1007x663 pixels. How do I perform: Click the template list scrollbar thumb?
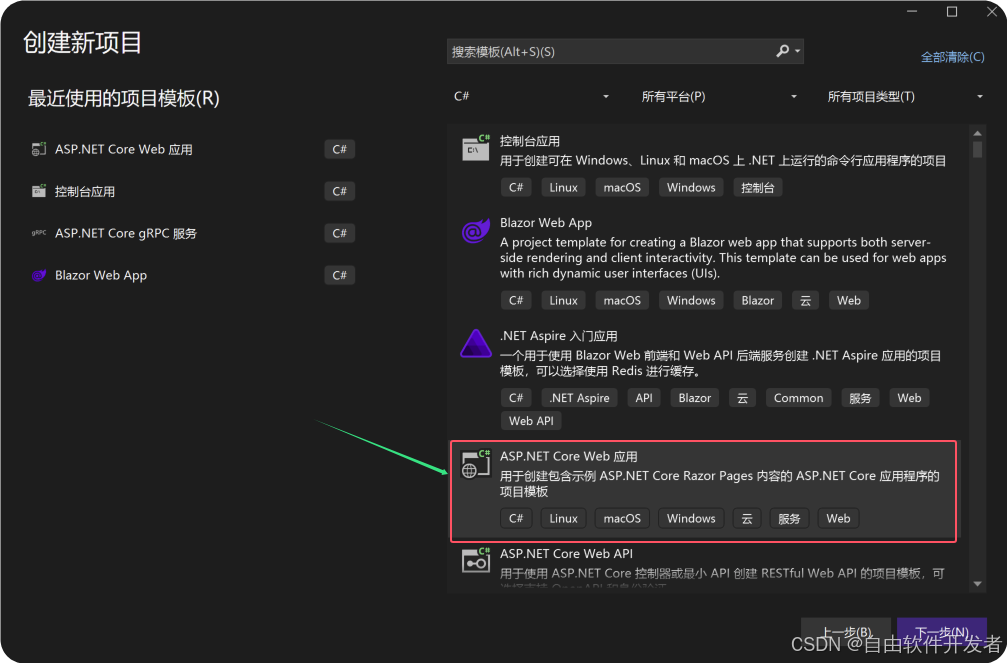[x=977, y=150]
